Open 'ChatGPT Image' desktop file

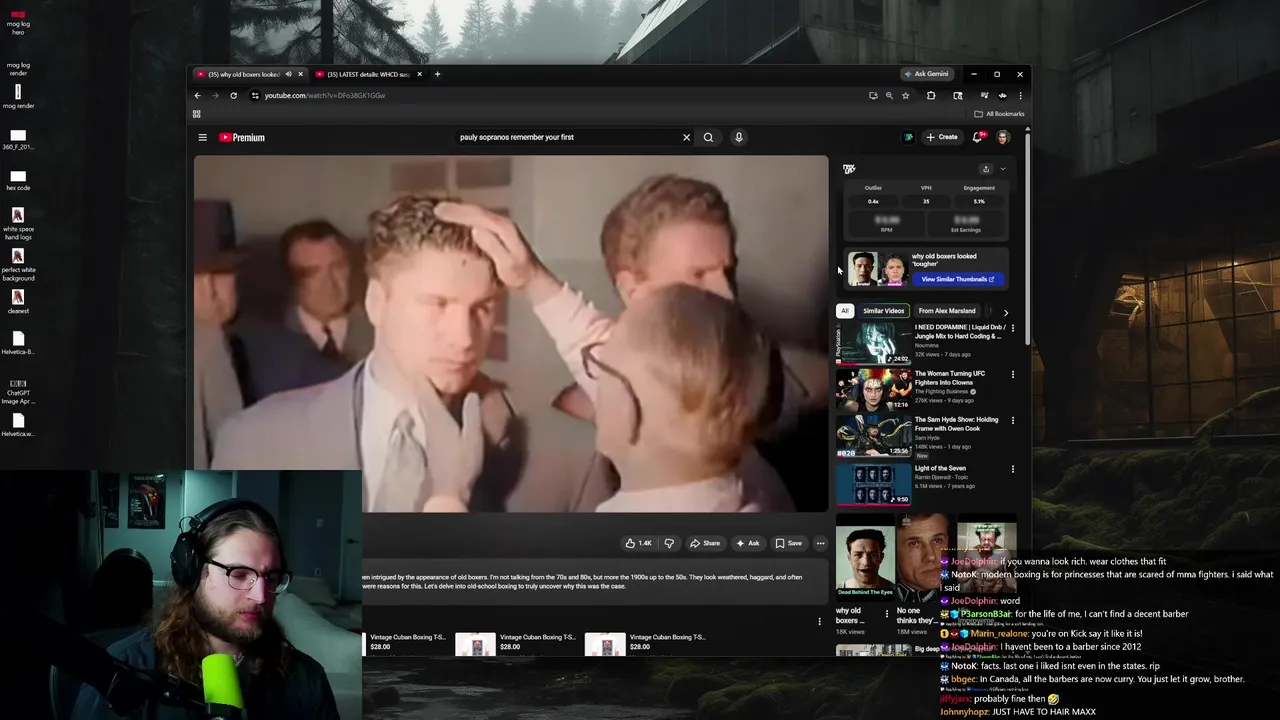[x=18, y=391]
